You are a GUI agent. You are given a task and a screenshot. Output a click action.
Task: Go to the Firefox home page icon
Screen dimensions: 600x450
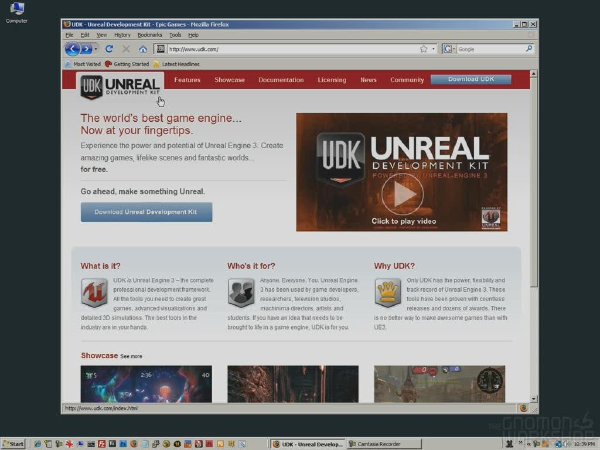(143, 49)
